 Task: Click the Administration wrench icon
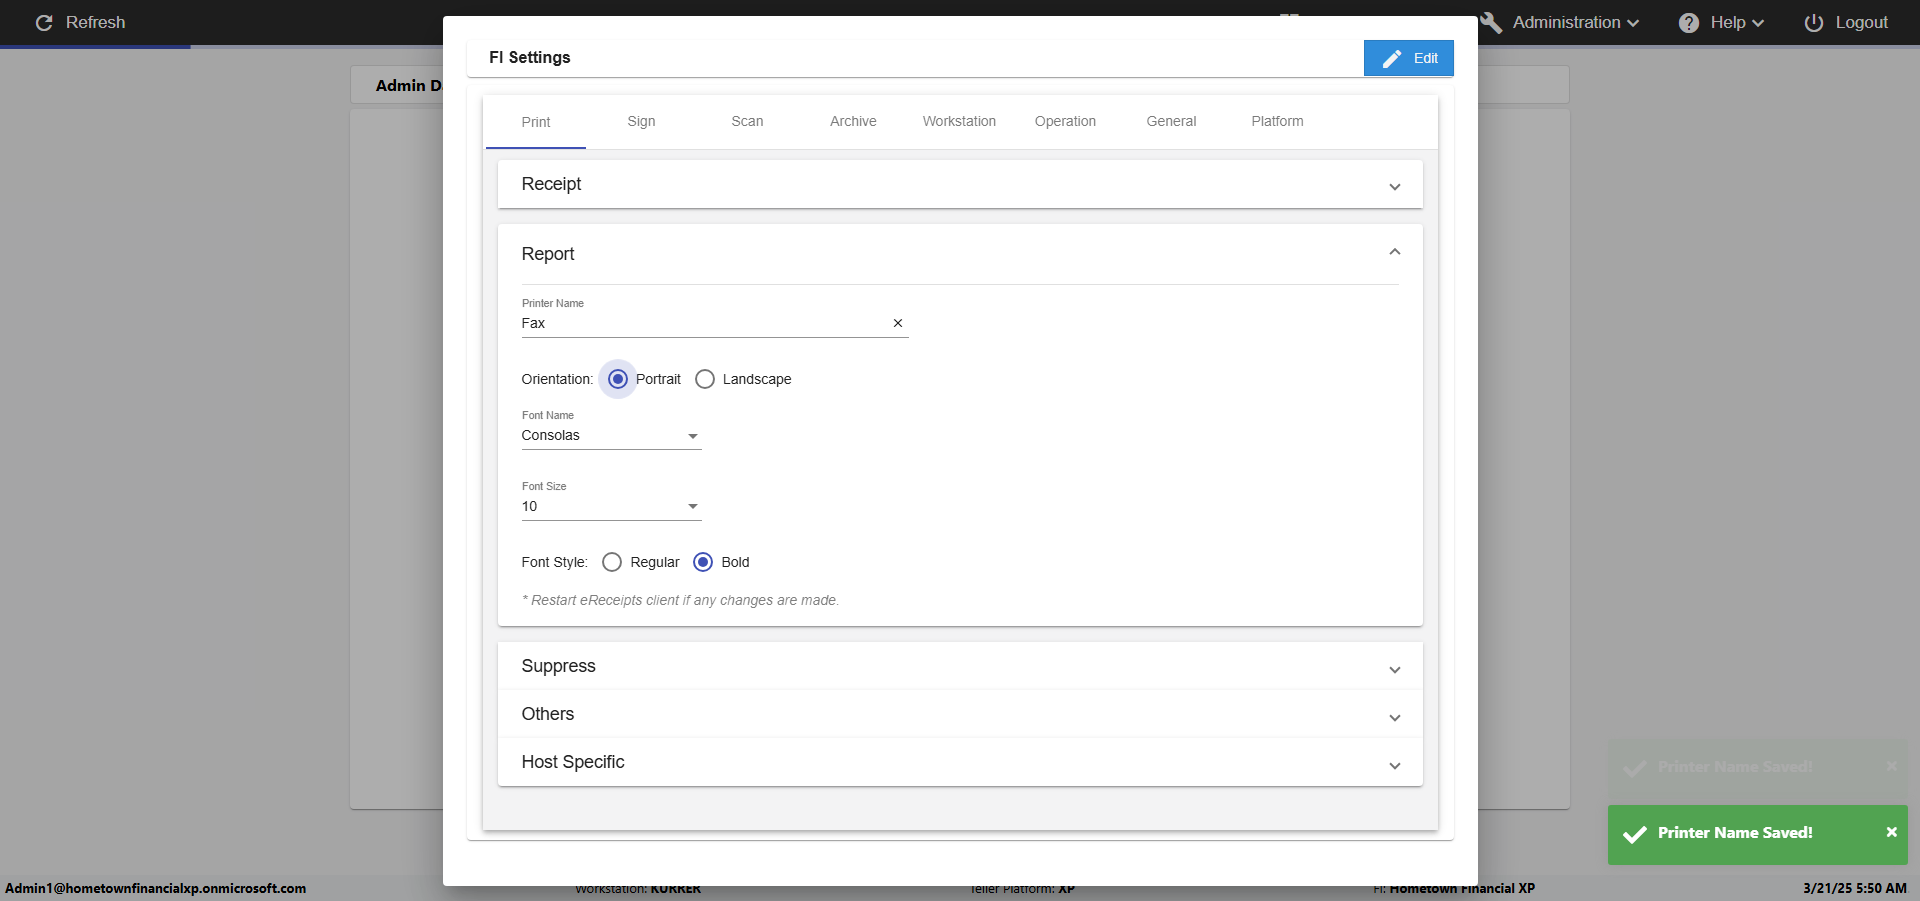[1492, 23]
